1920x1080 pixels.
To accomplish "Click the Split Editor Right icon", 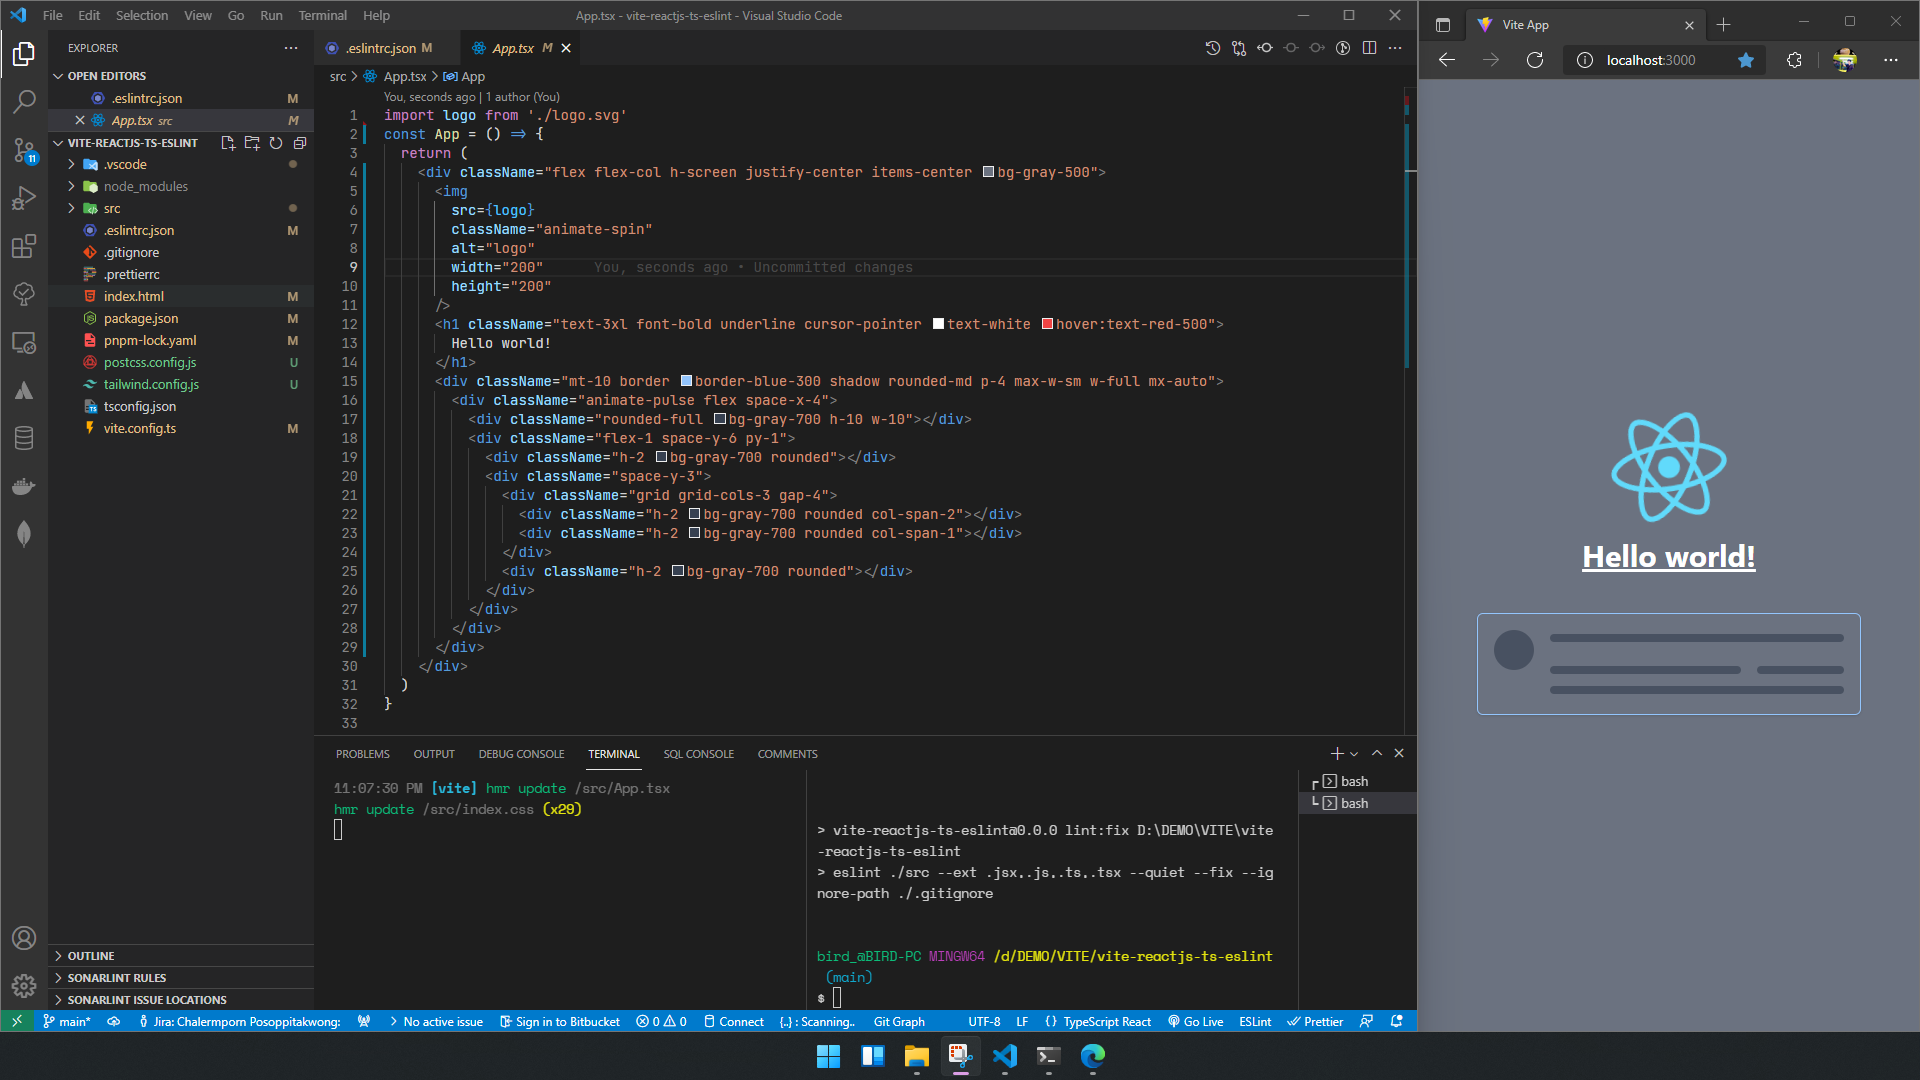I will tap(1369, 48).
